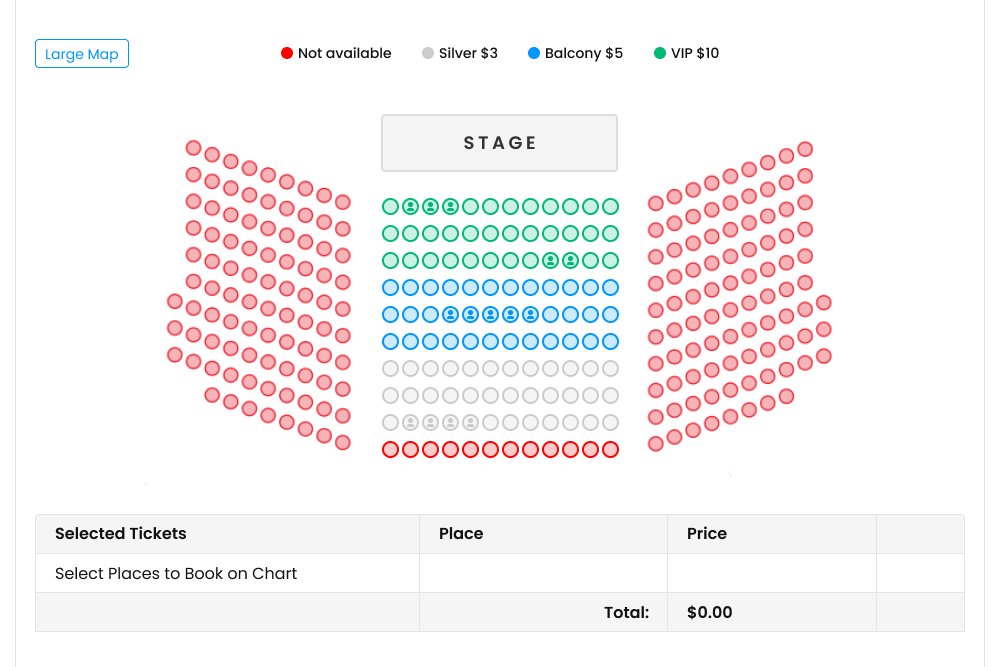The width and height of the screenshot is (1000, 667).
Task: Click the red Not available color dot
Action: point(287,53)
